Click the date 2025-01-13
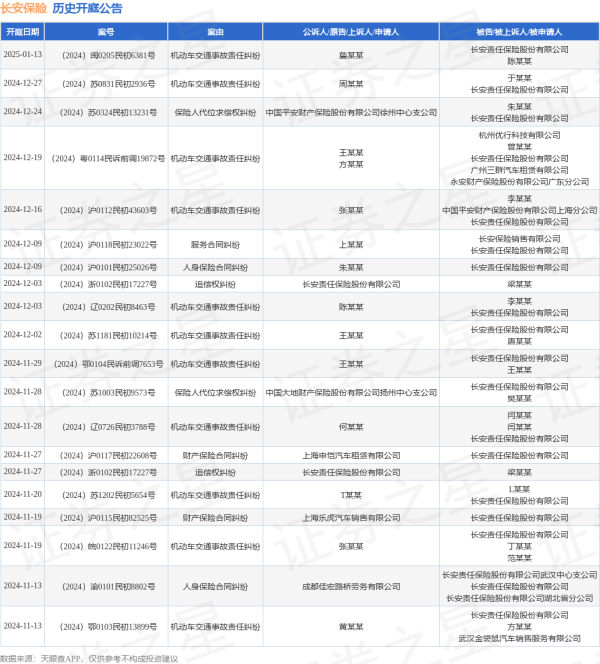 pos(22,55)
